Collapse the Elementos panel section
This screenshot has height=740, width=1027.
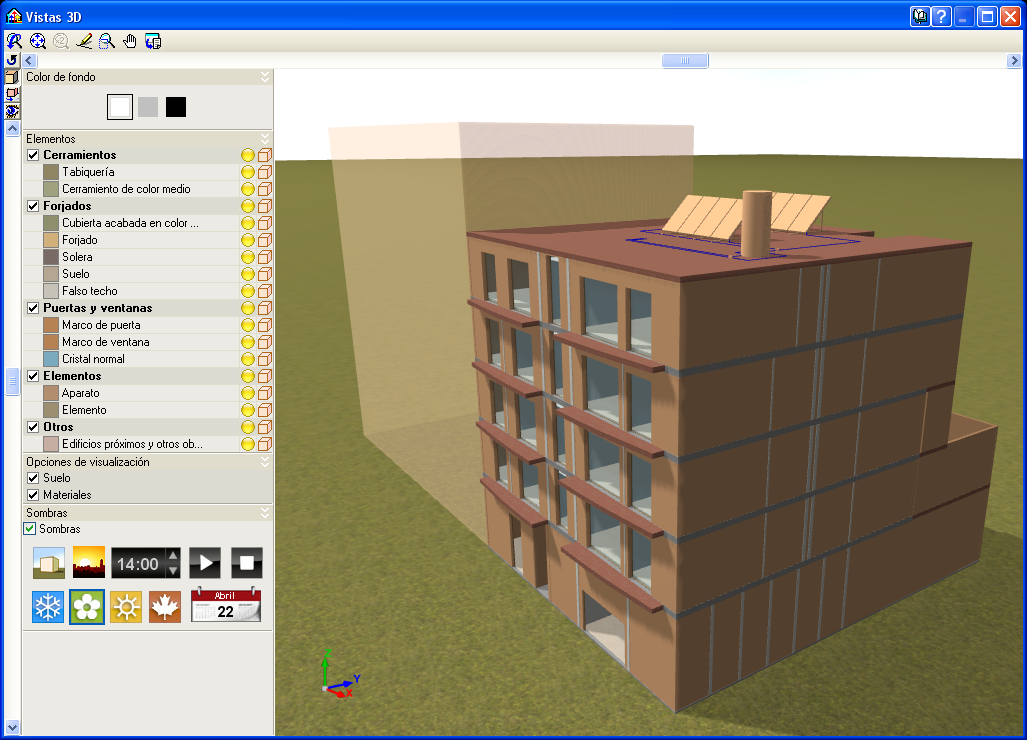265,139
